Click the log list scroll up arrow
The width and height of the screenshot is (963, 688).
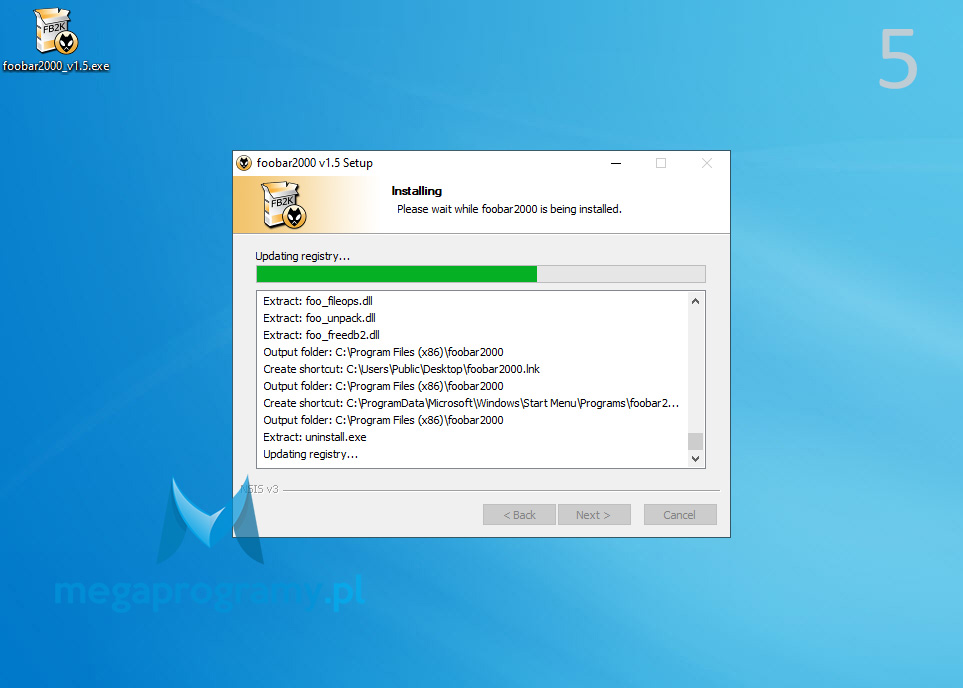click(695, 301)
